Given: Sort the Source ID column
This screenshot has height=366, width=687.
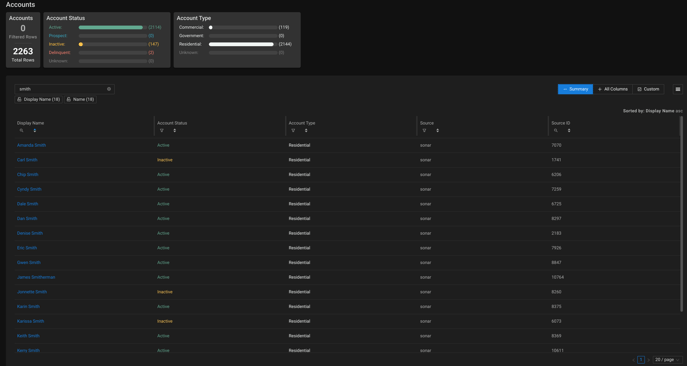Looking at the screenshot, I should click(569, 131).
